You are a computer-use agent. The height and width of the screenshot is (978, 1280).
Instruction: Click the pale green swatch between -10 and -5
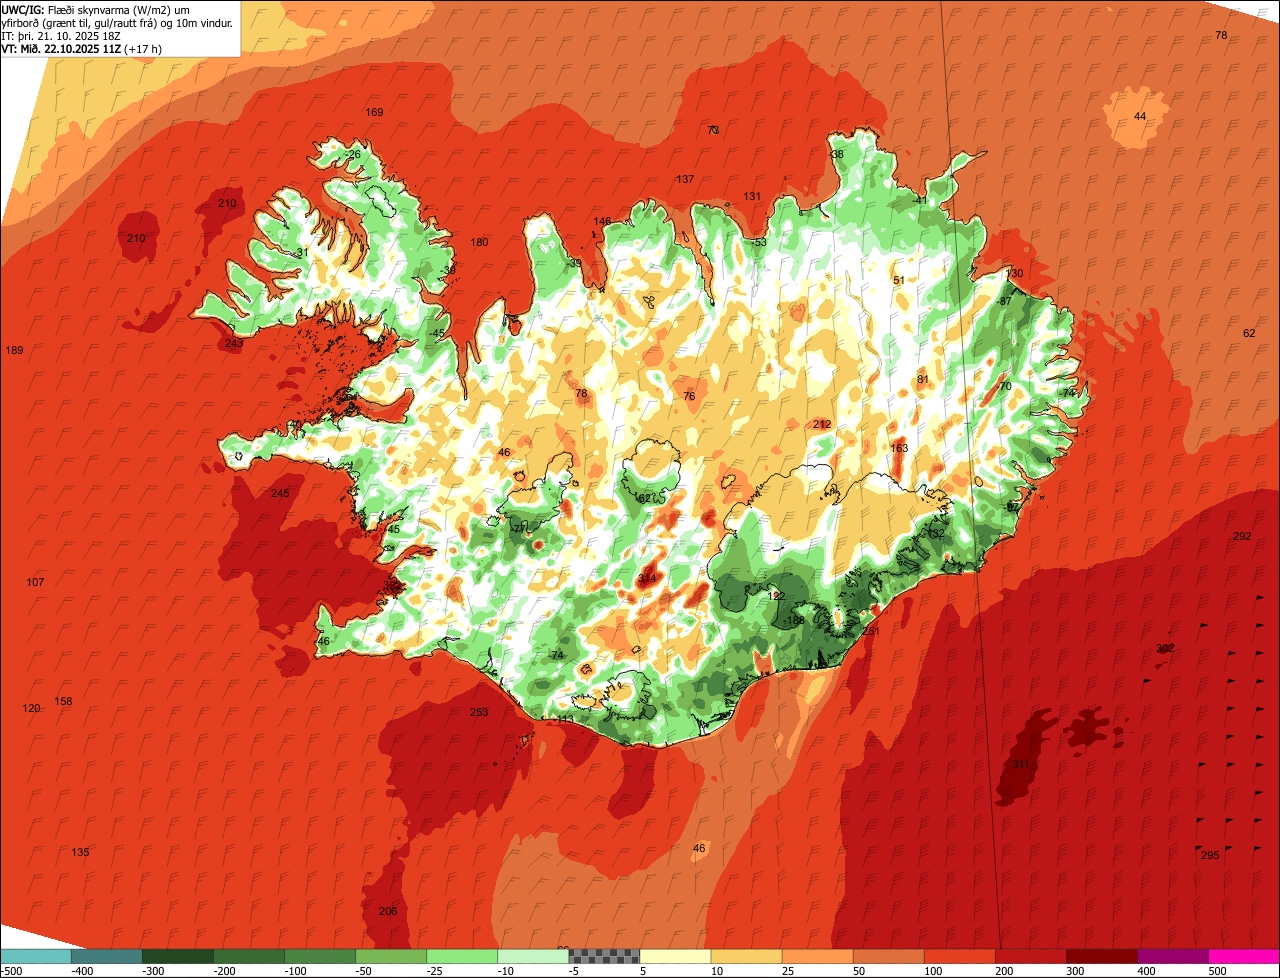533,956
